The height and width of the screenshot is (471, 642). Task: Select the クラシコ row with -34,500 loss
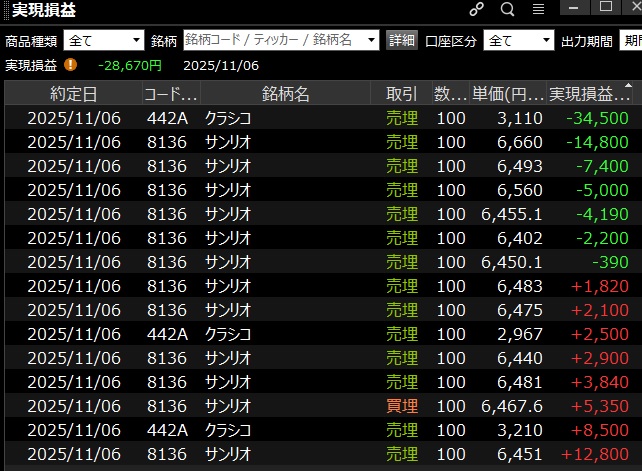(320, 118)
